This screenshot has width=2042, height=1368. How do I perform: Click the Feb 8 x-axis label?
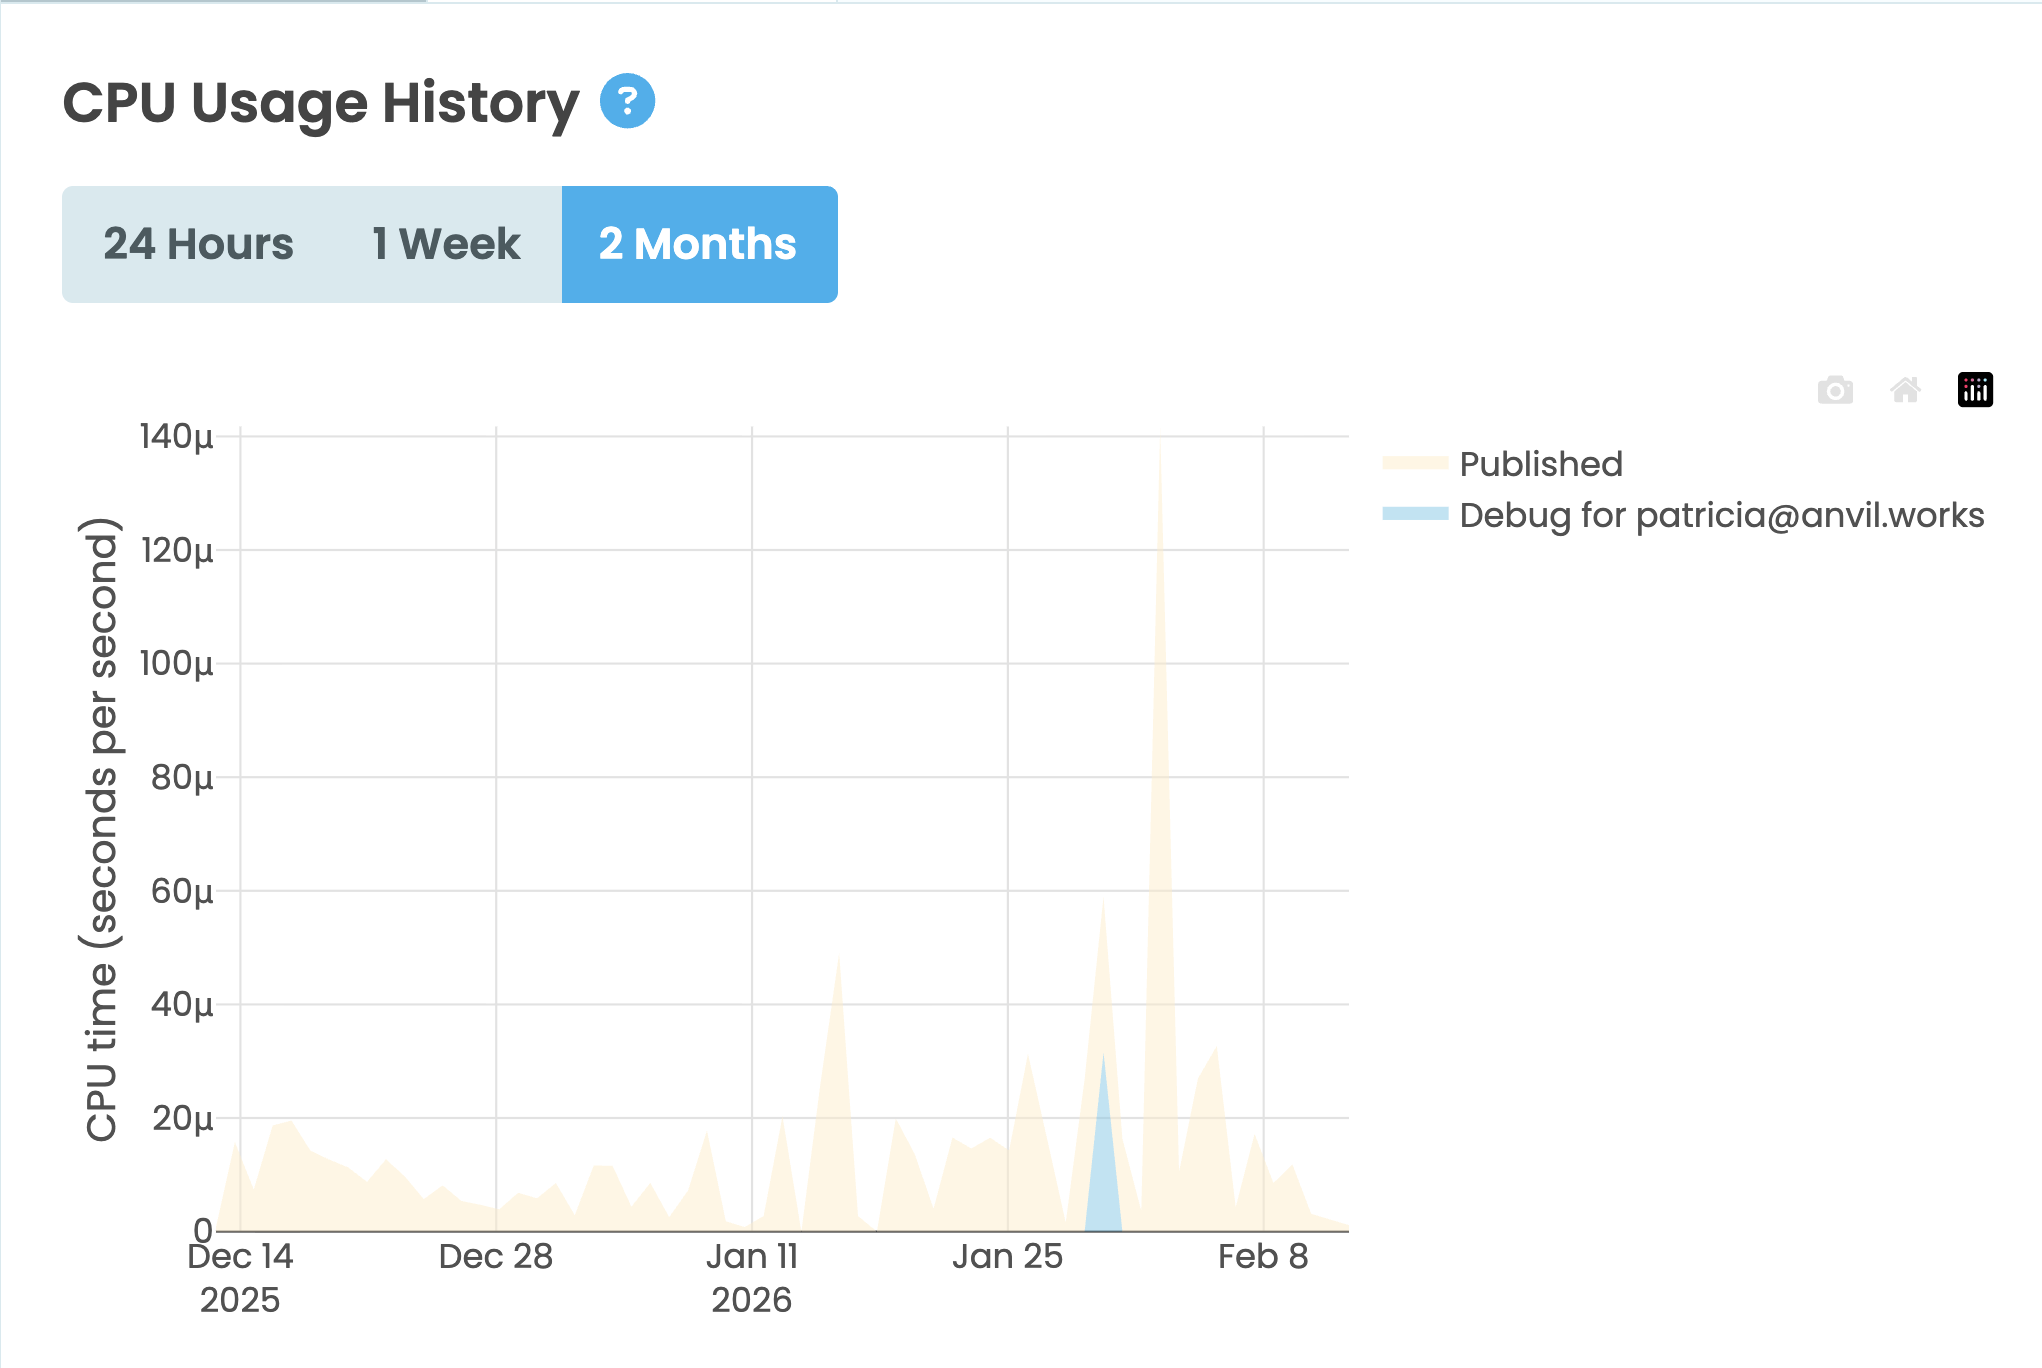(1263, 1257)
